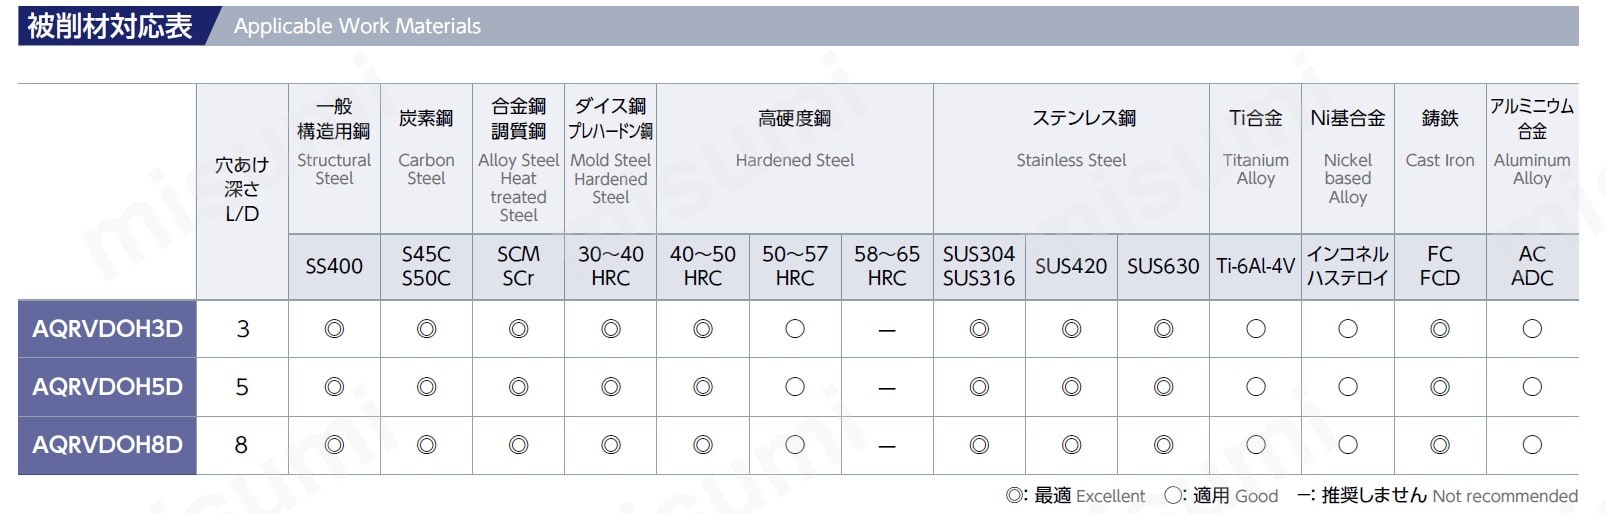This screenshot has width=1606, height=514.
Task: Click the Hardened Steel column header
Action: point(795,159)
